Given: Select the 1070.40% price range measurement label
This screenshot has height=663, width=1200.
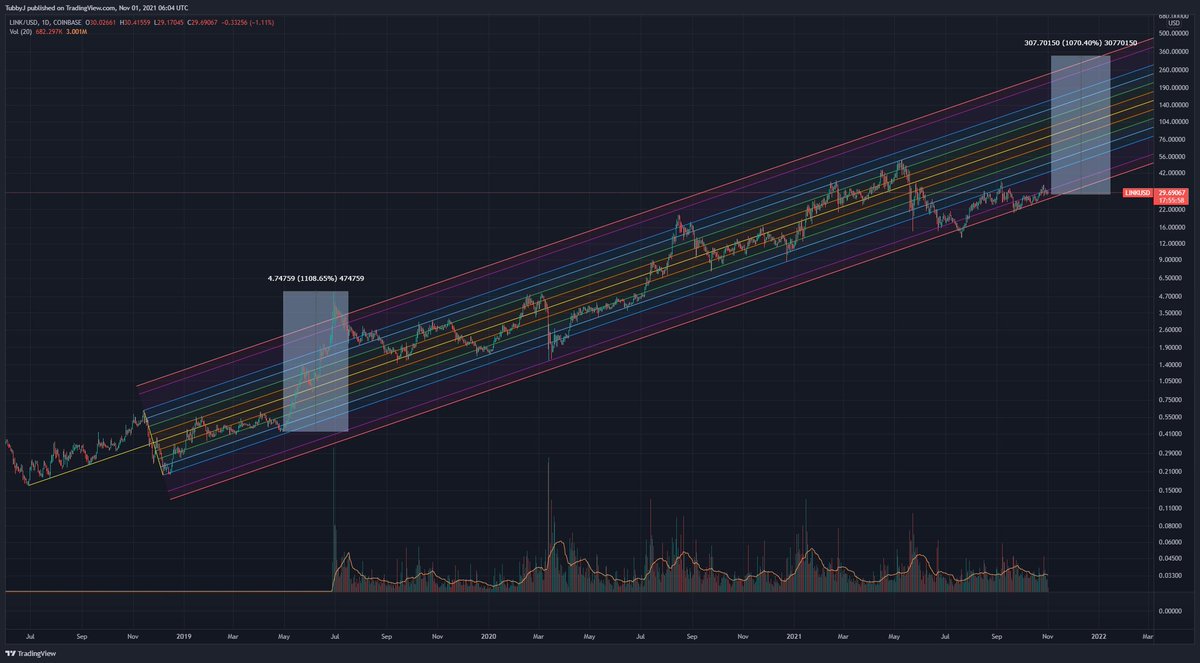Looking at the screenshot, I should 1081,44.
